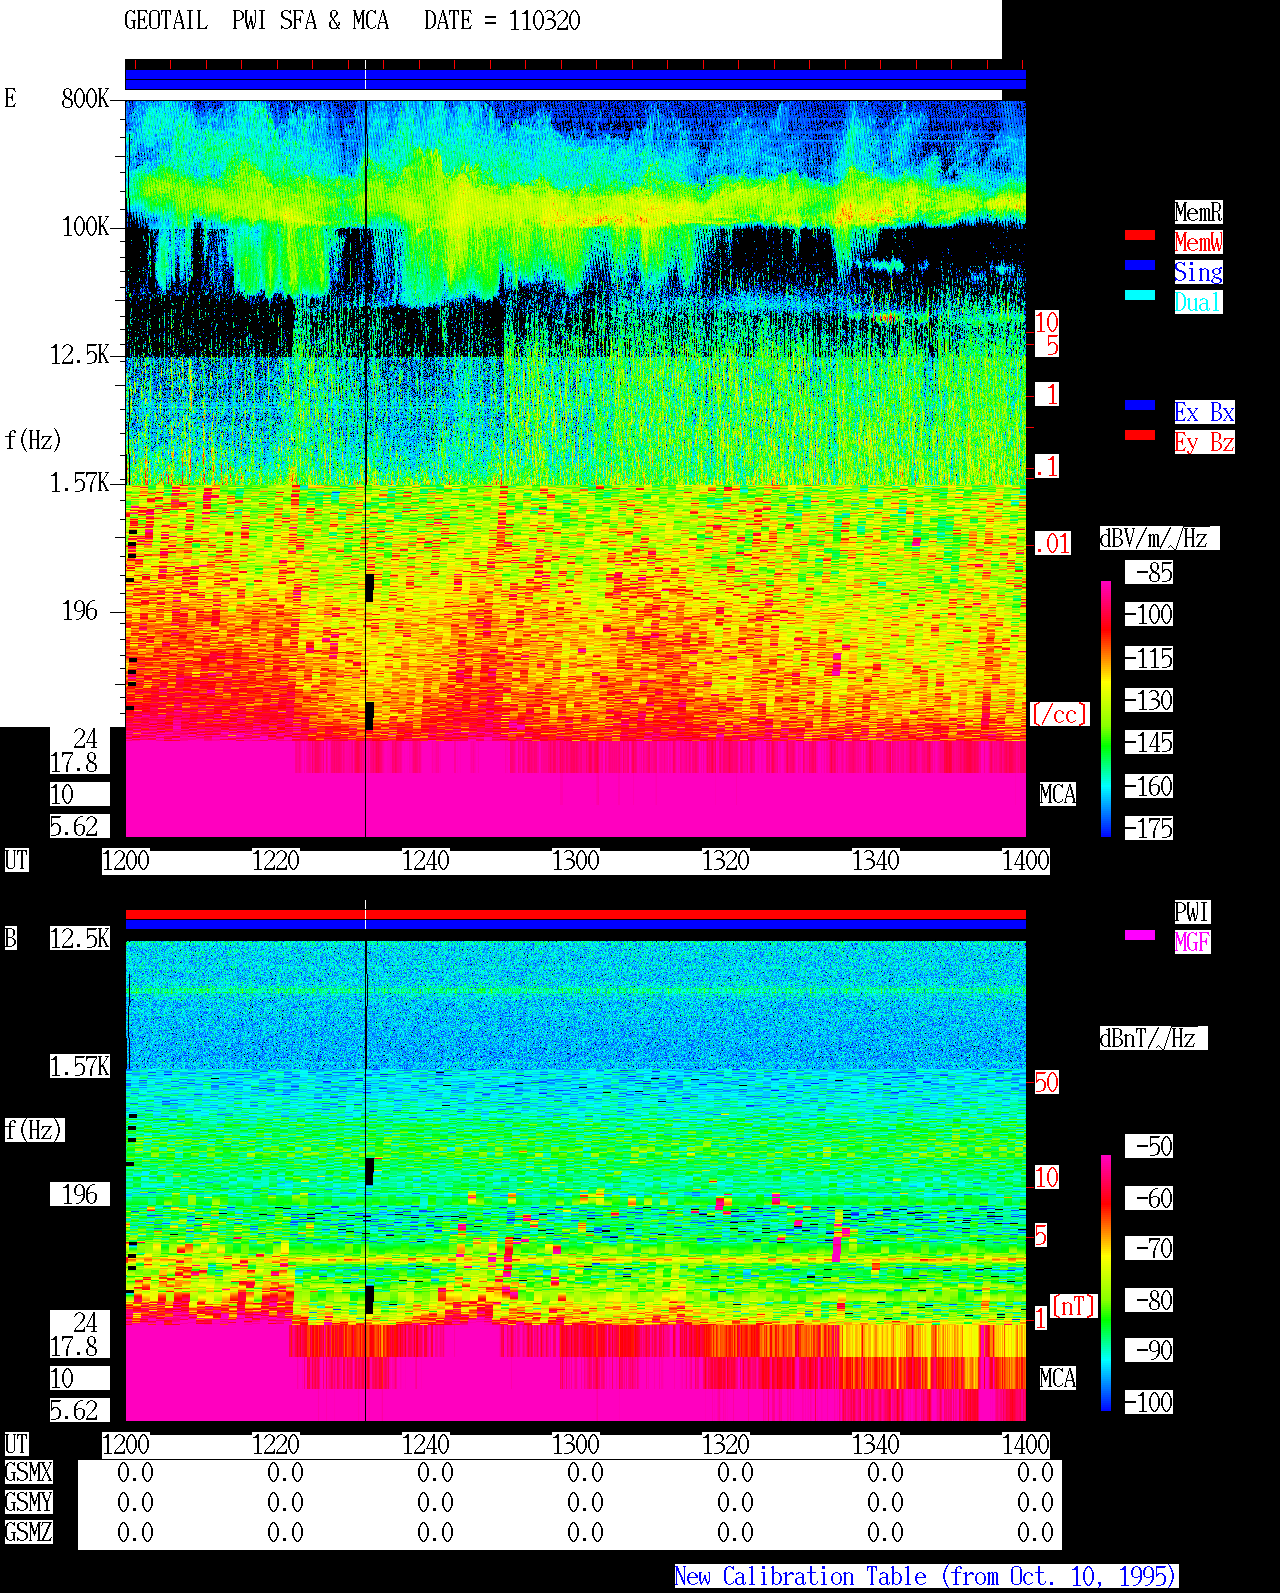This screenshot has height=1593, width=1280.
Task: Click the 1300 UT label under the E spectrogram
Action: [x=575, y=861]
